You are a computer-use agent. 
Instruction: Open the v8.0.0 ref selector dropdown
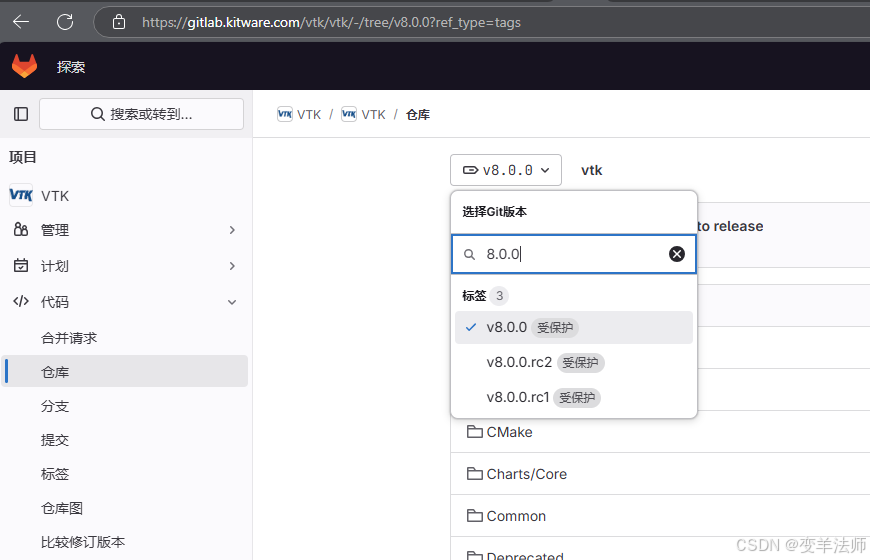click(505, 170)
